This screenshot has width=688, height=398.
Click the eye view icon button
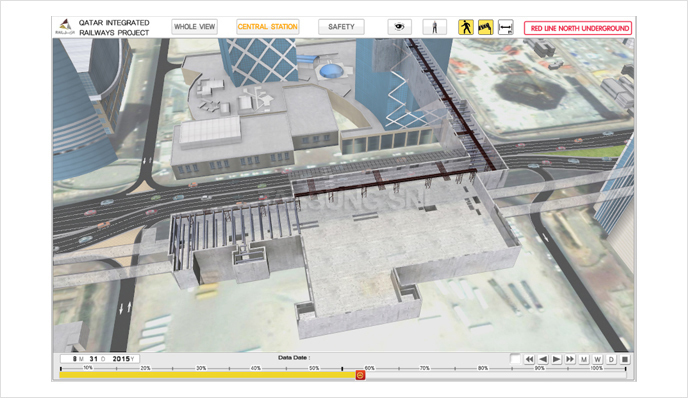click(399, 27)
